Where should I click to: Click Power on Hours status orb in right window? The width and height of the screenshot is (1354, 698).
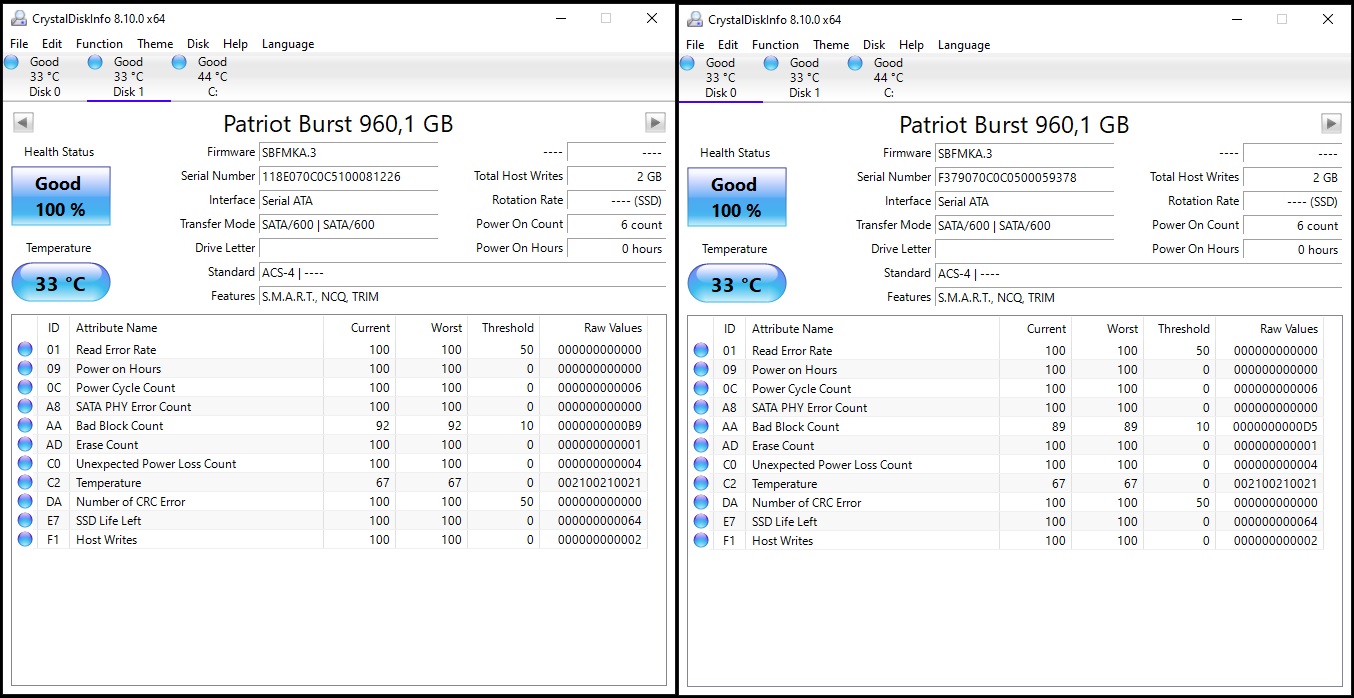(x=701, y=370)
